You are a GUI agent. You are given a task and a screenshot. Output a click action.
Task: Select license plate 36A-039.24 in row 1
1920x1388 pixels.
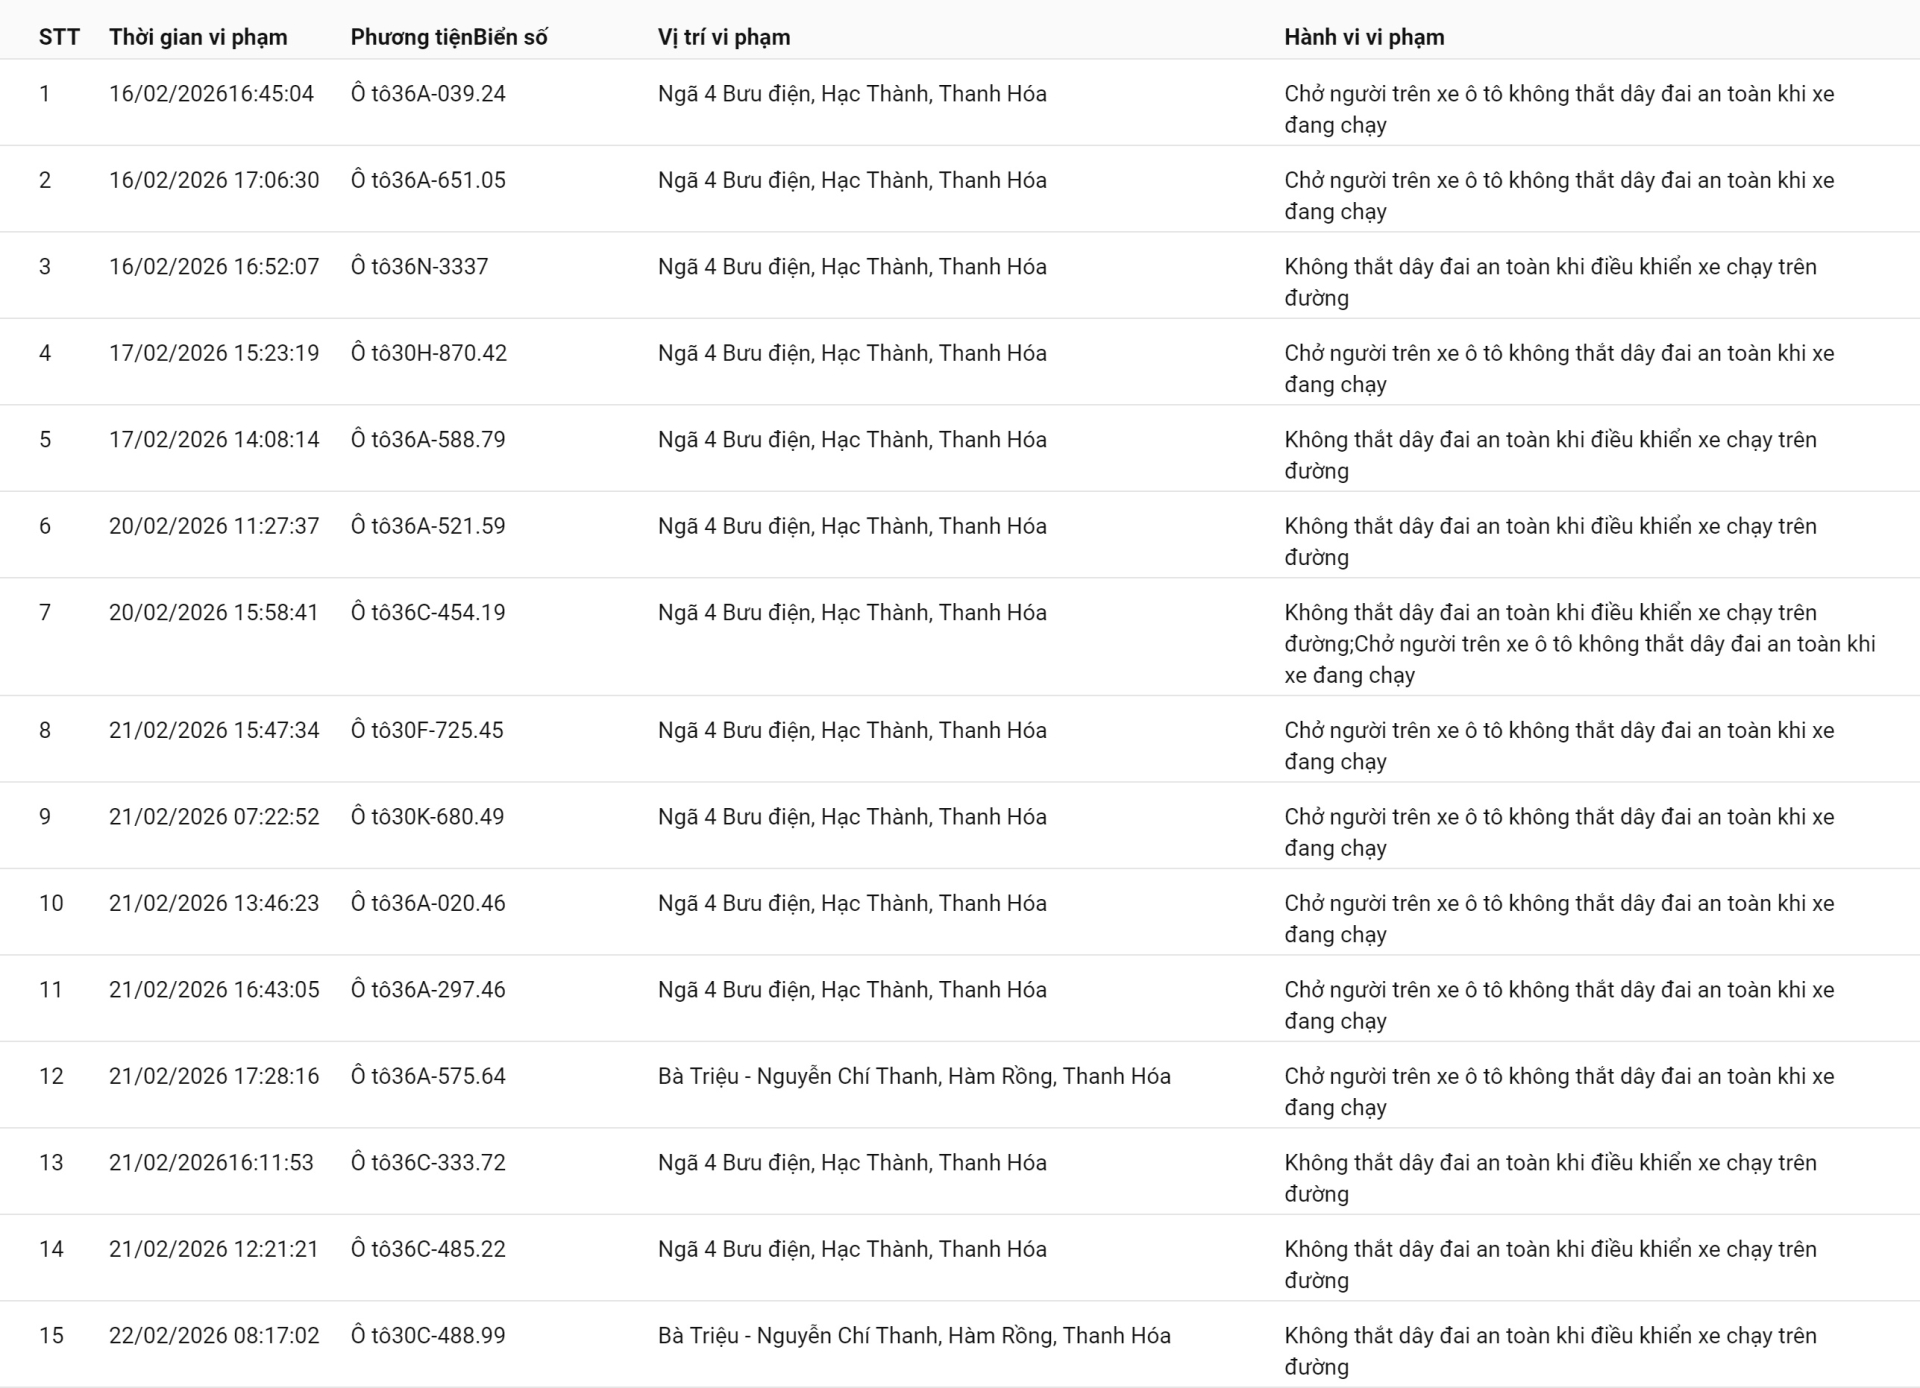(x=428, y=94)
